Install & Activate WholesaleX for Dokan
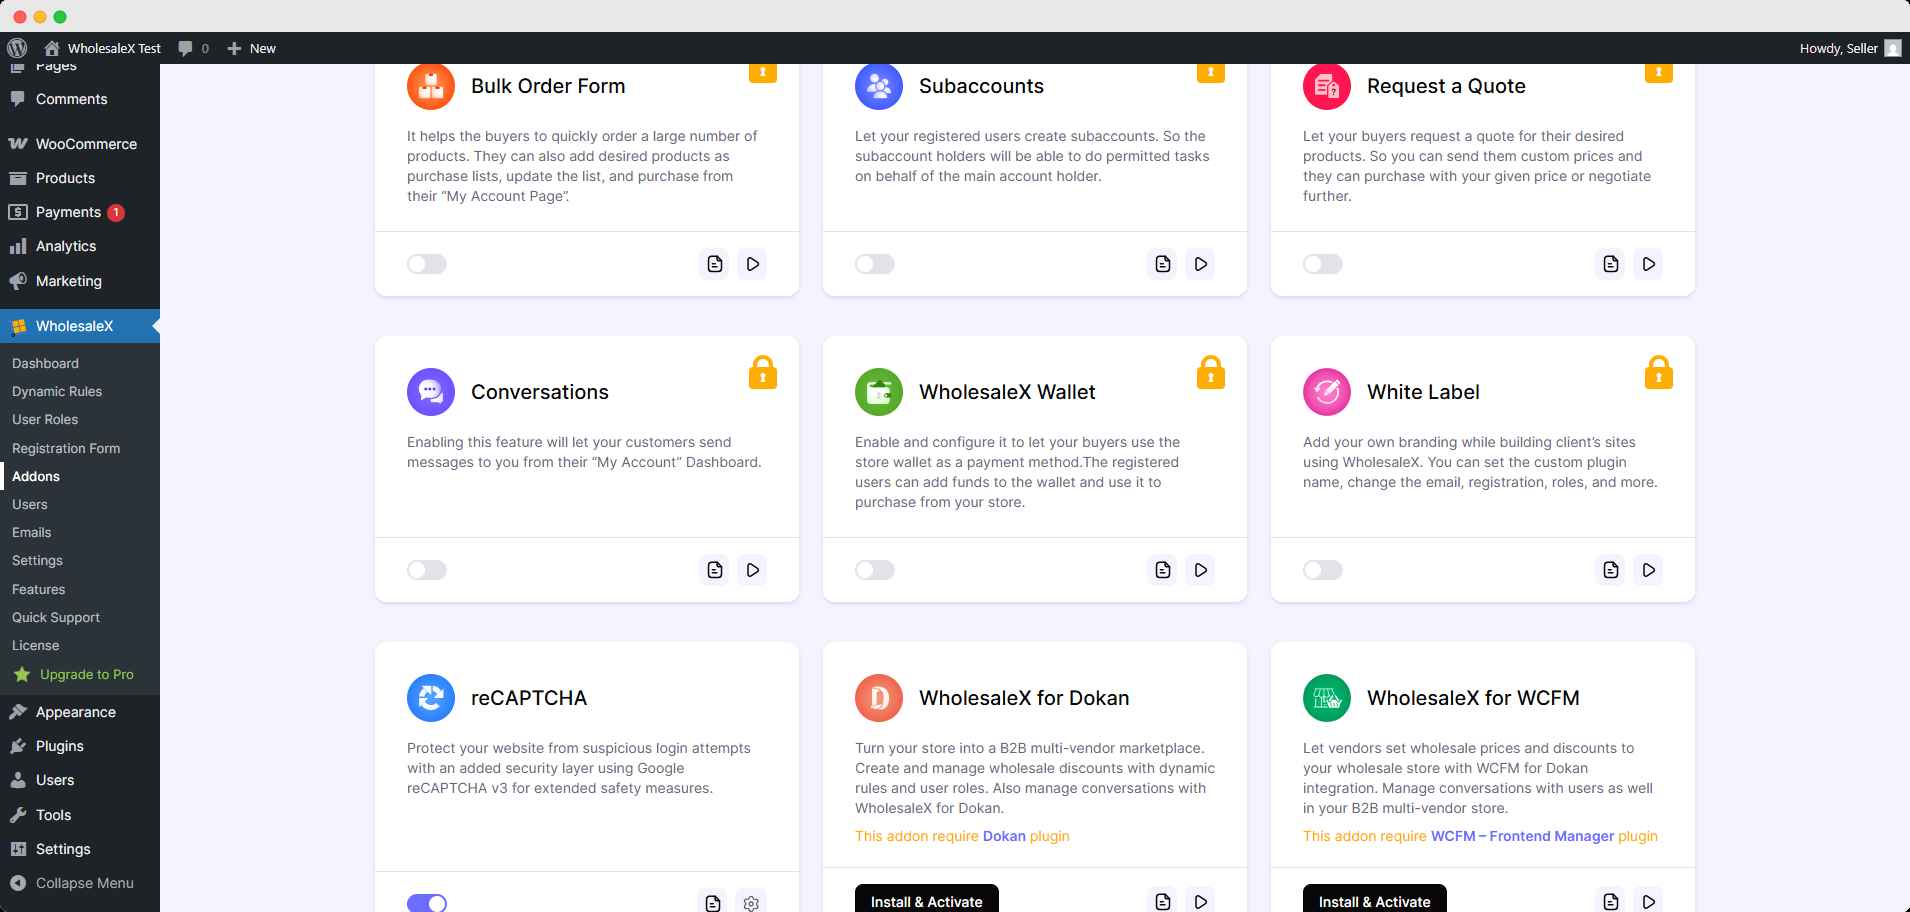The height and width of the screenshot is (912, 1910). (927, 900)
